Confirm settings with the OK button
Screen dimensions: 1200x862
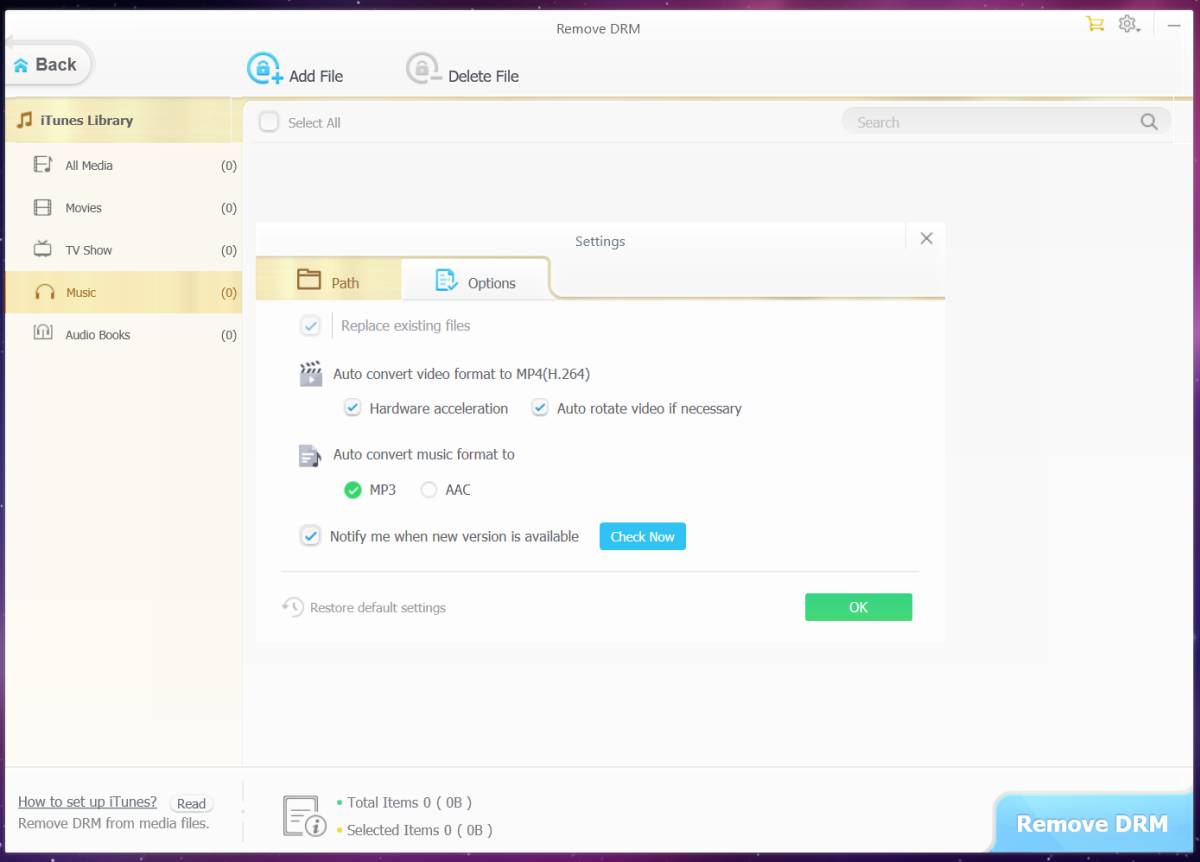[859, 607]
